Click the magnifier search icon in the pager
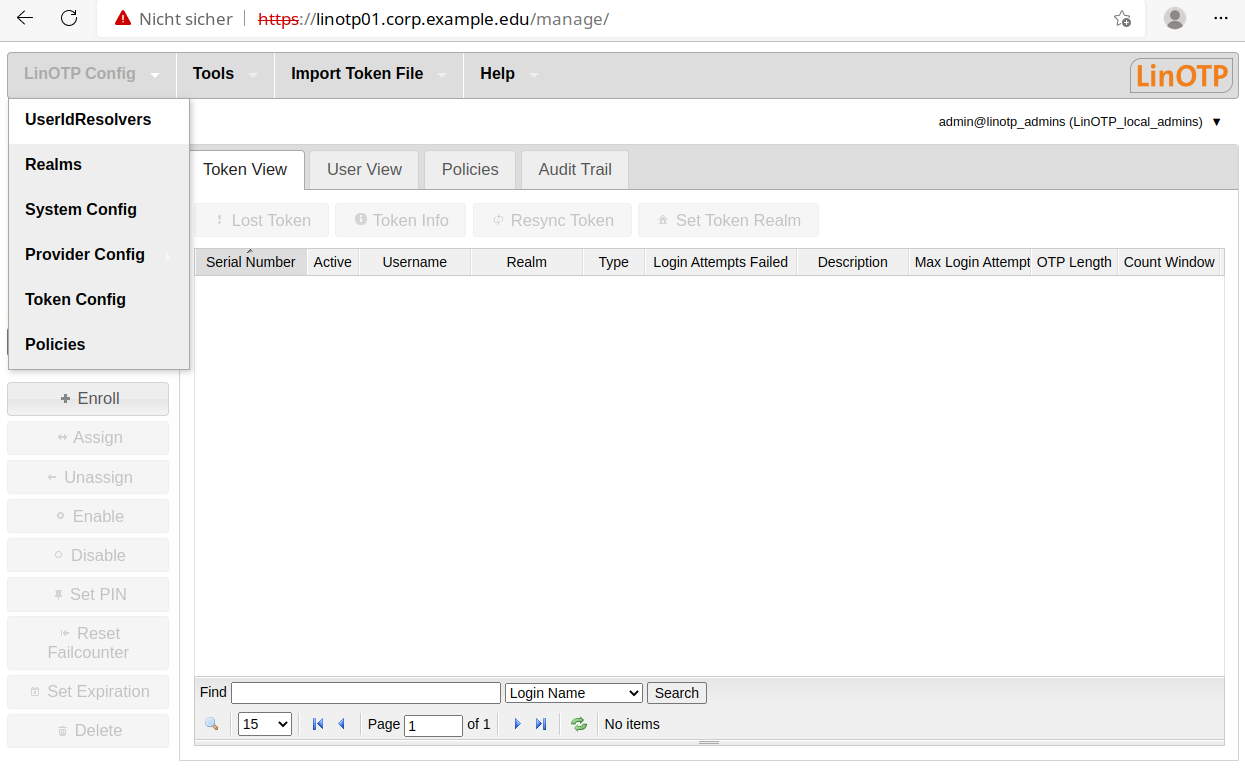The height and width of the screenshot is (769, 1245). (211, 724)
